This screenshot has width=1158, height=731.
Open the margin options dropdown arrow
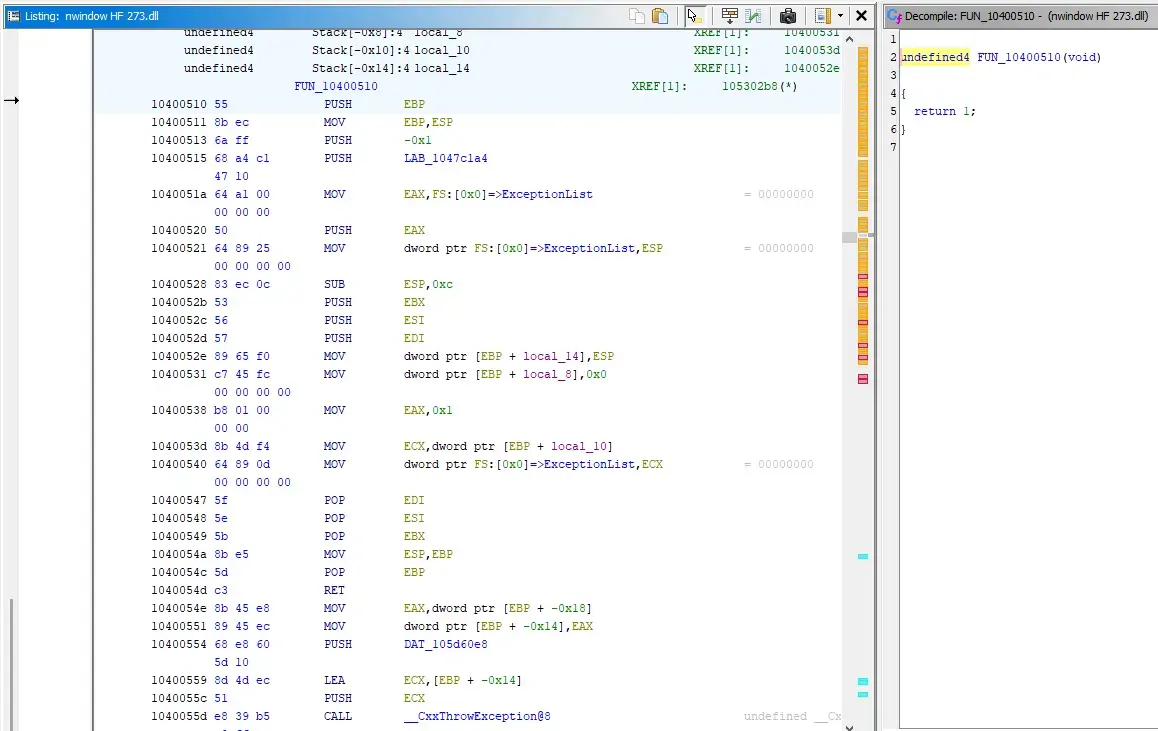tap(840, 16)
